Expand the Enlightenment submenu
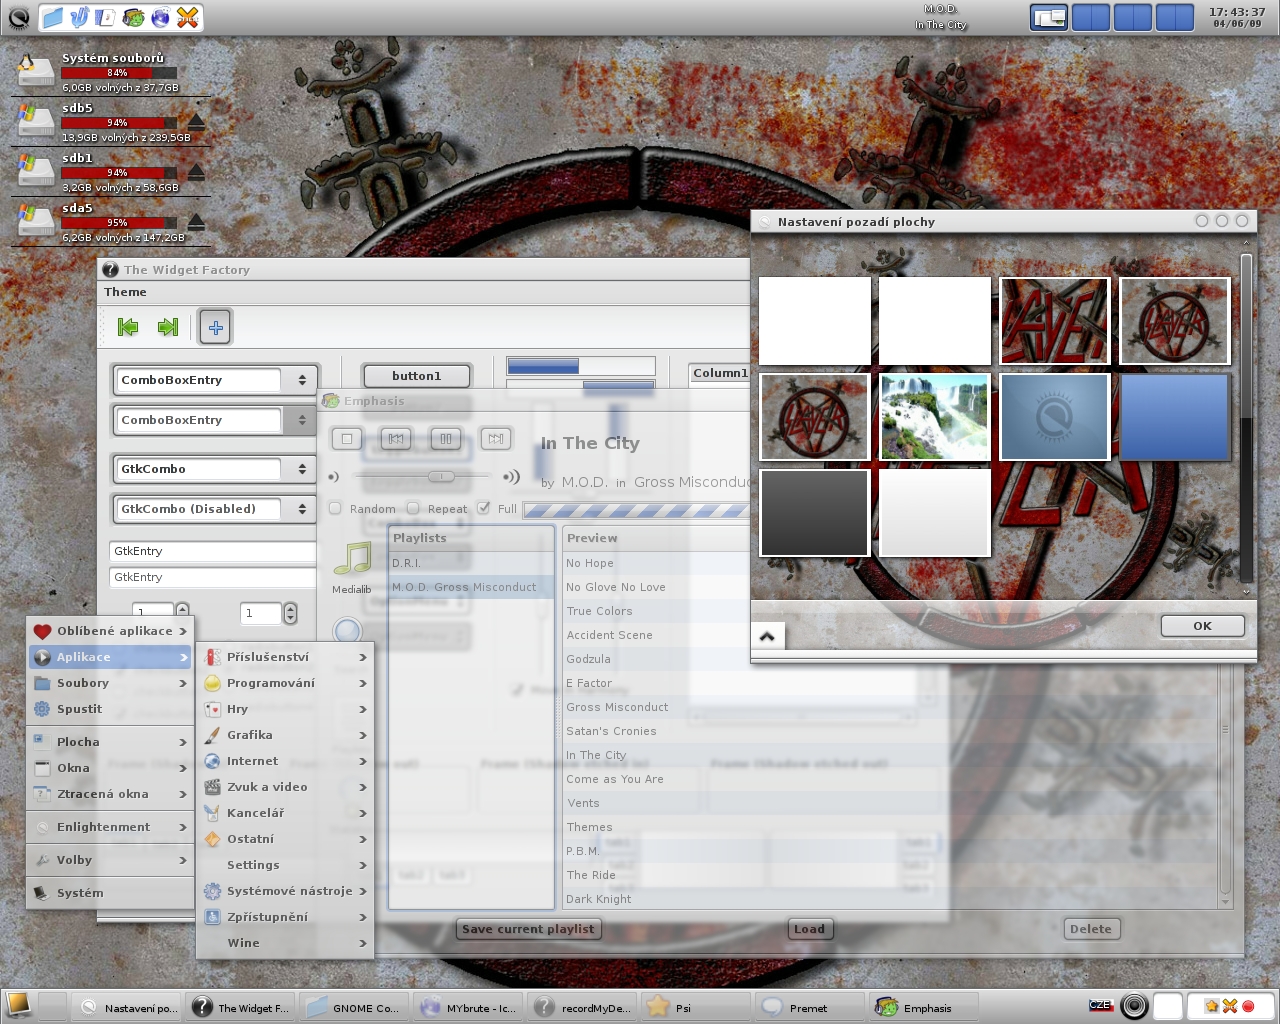The height and width of the screenshot is (1024, 1280). [110, 827]
